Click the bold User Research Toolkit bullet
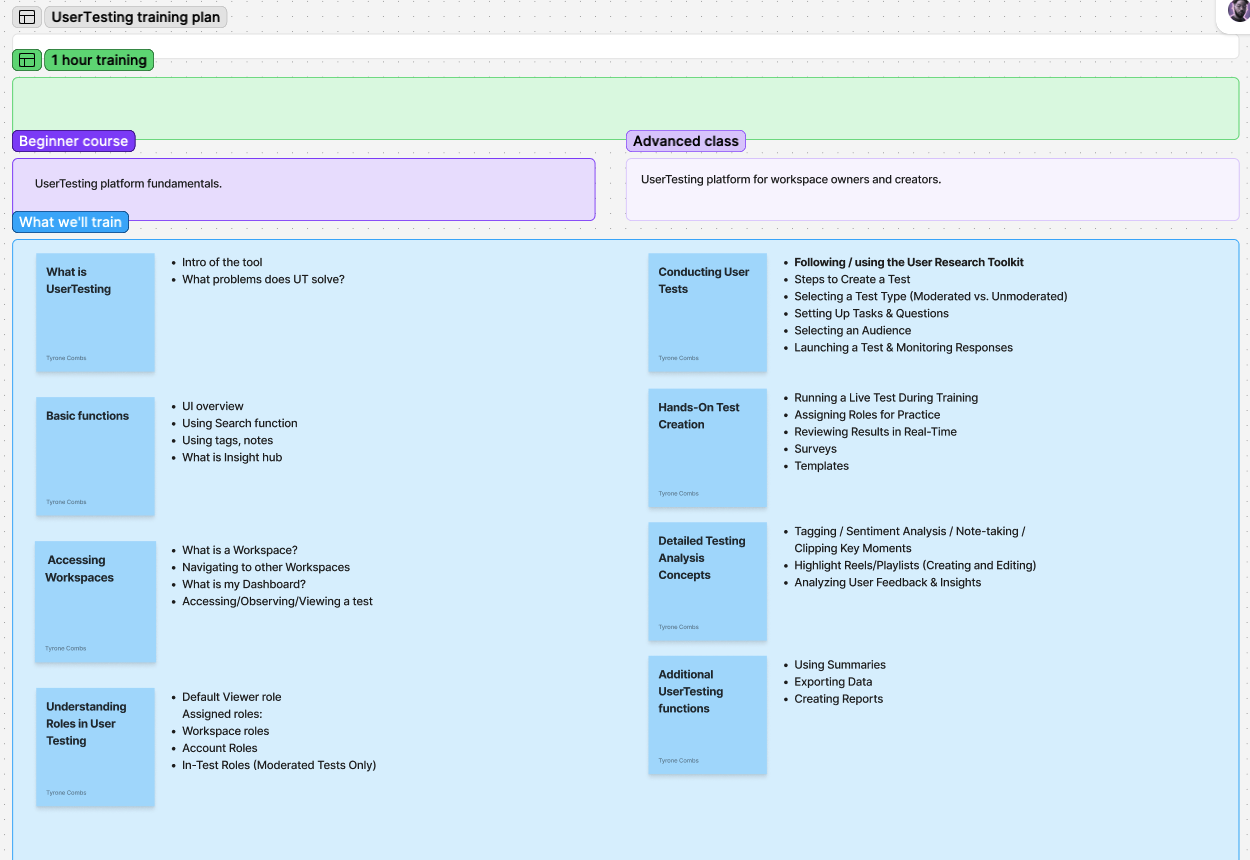1250x860 pixels. (909, 262)
